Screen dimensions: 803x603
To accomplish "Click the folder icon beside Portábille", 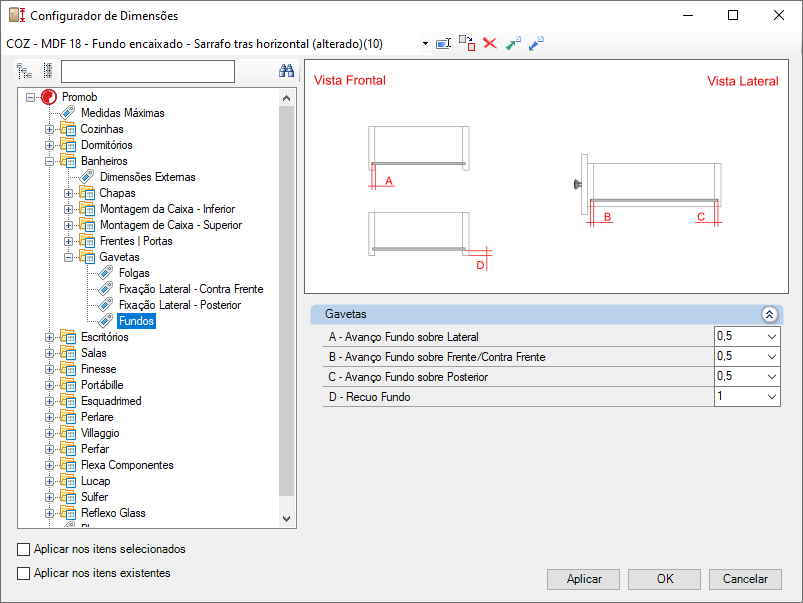I will tap(68, 385).
